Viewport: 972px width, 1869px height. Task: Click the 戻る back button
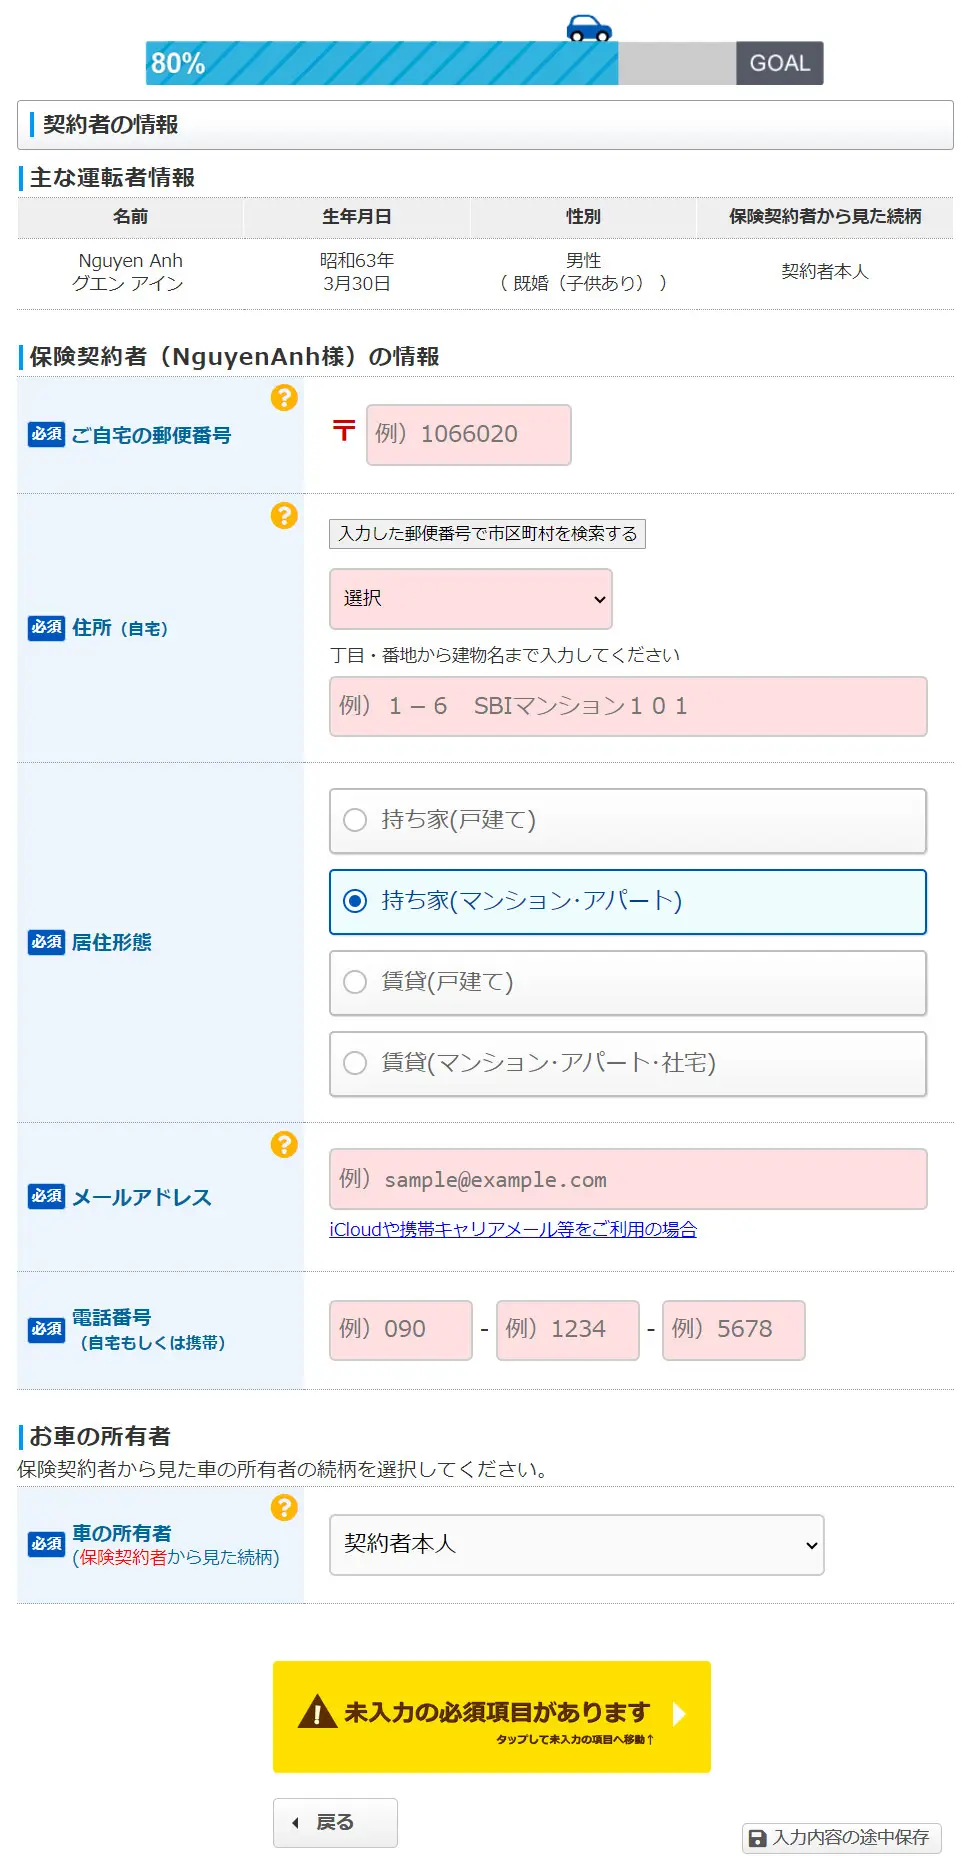(335, 1822)
